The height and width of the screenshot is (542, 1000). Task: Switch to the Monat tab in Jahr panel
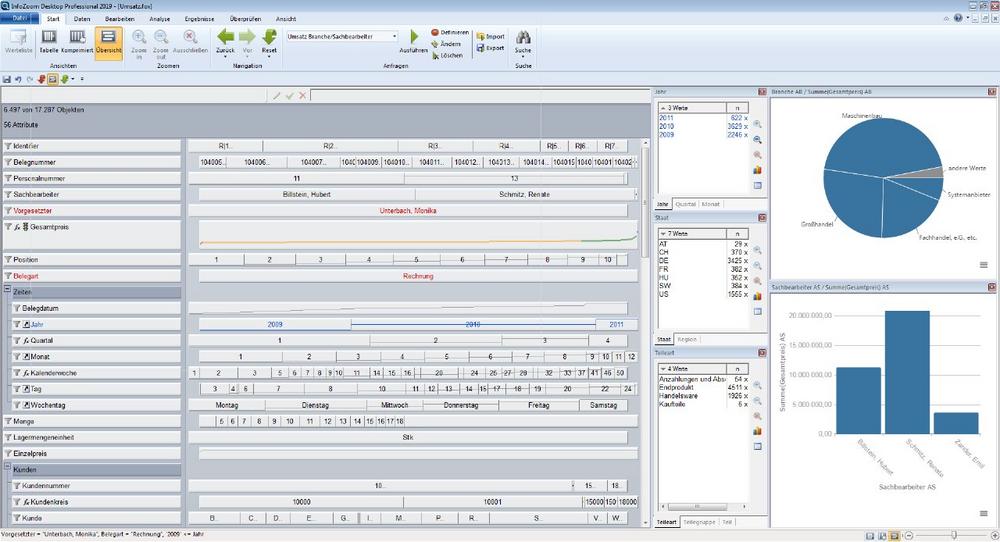point(710,204)
